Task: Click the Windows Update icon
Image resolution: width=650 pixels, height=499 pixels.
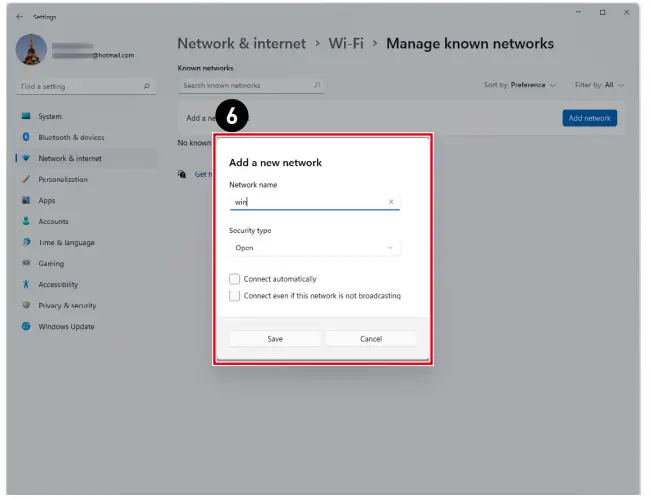Action: [26, 326]
